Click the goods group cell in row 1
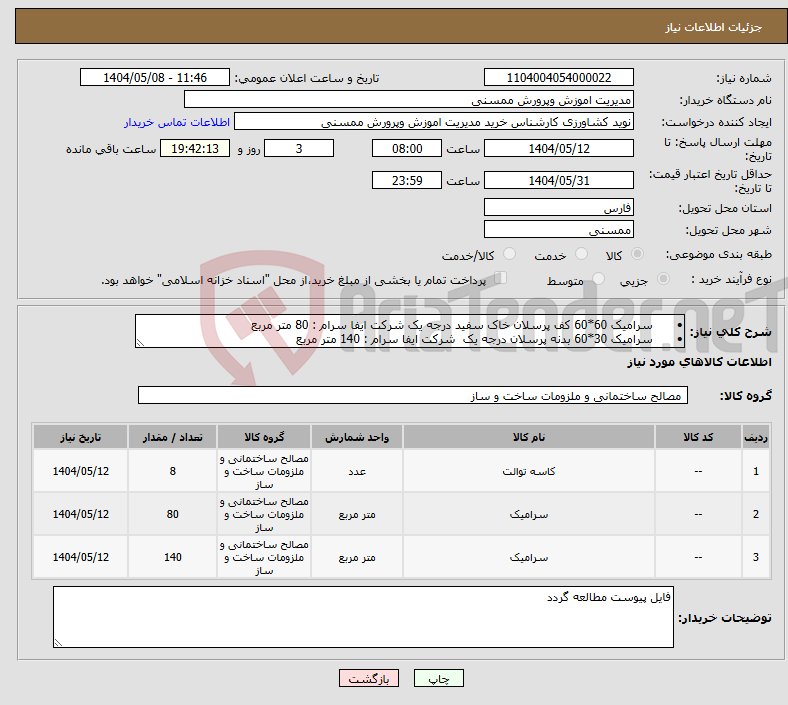788x705 pixels. point(264,471)
